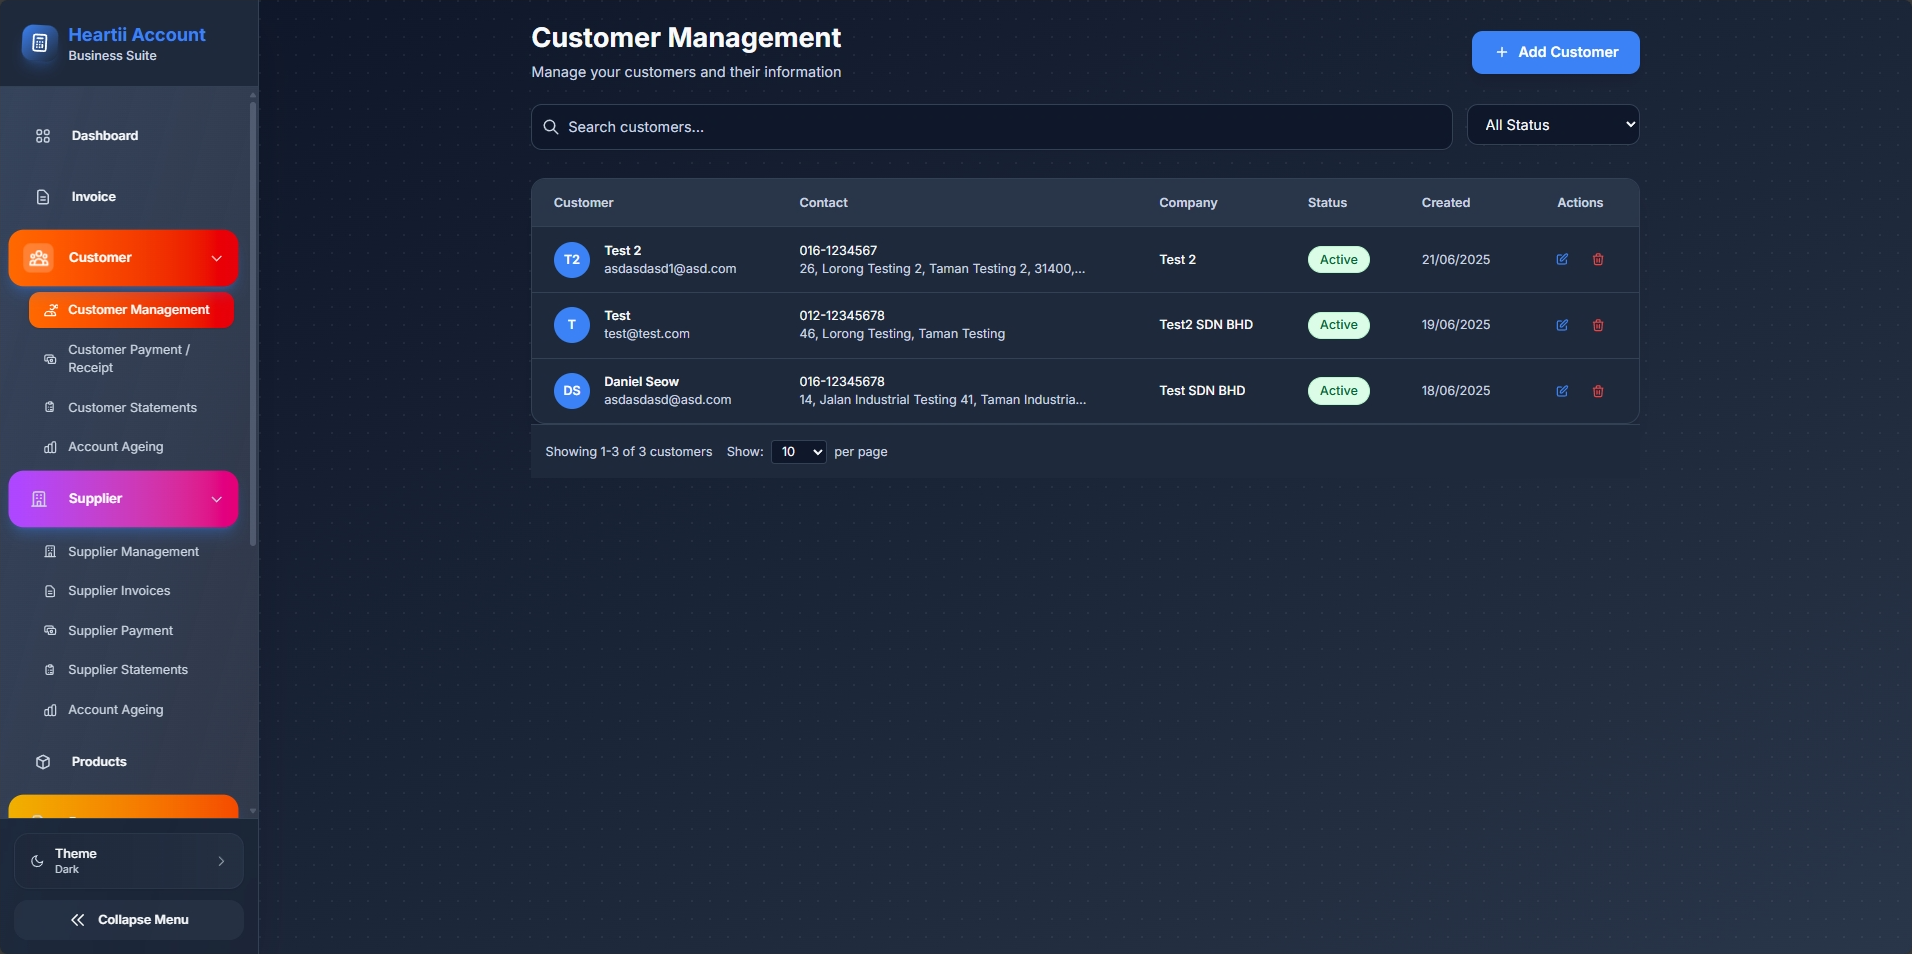Click the Add Customer button
1912x954 pixels.
click(1554, 52)
